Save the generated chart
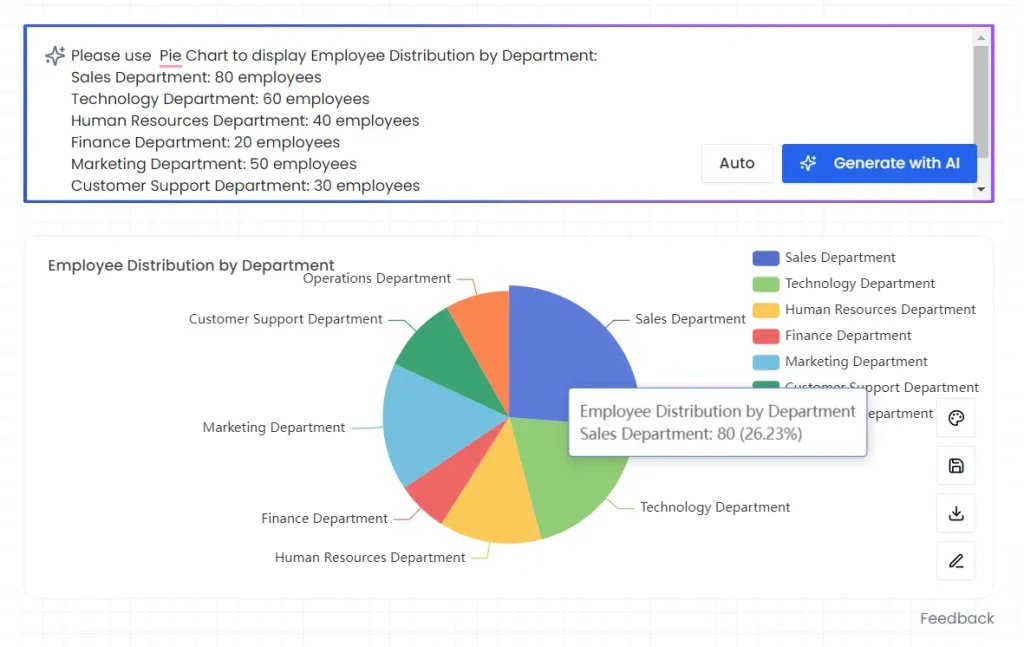1024x647 pixels. coord(955,465)
